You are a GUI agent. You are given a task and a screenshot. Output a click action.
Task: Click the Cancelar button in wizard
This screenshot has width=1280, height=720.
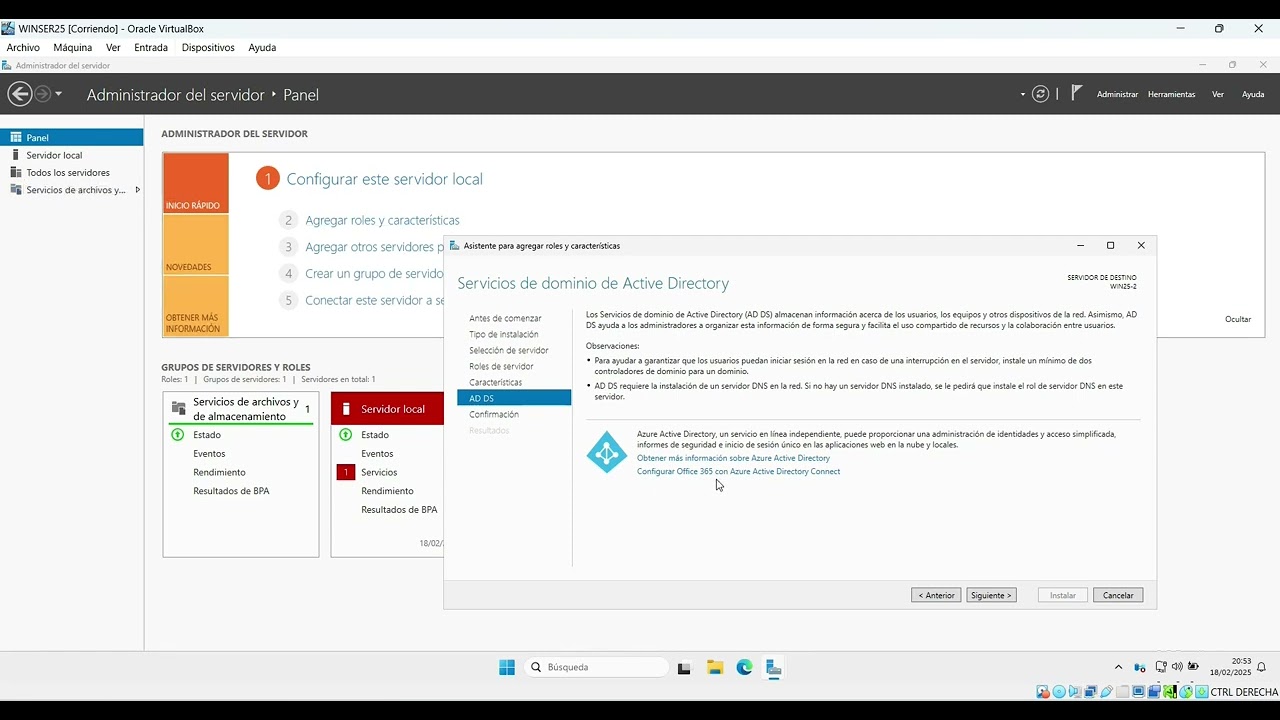tap(1118, 595)
